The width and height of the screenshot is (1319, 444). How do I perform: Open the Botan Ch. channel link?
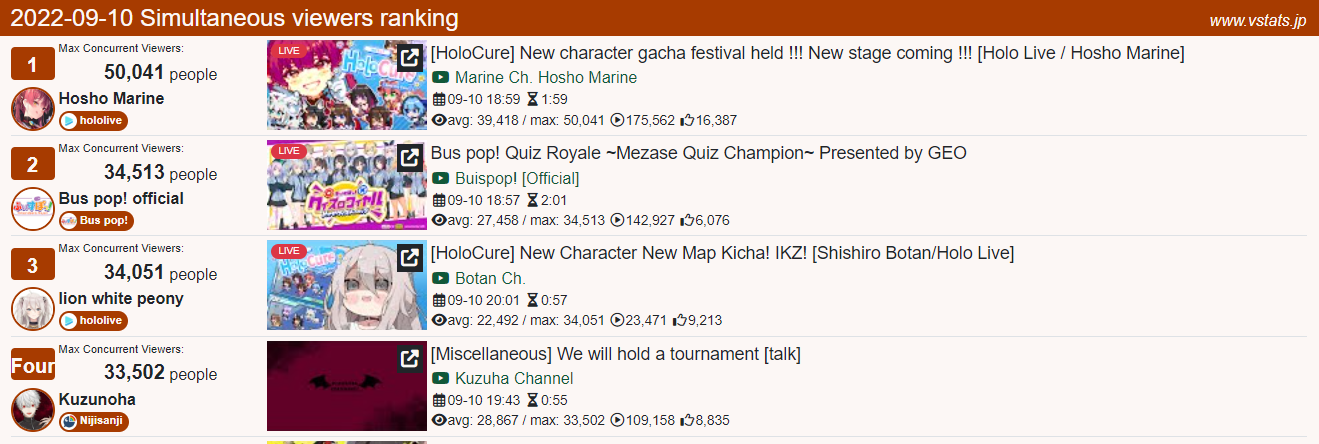point(490,278)
